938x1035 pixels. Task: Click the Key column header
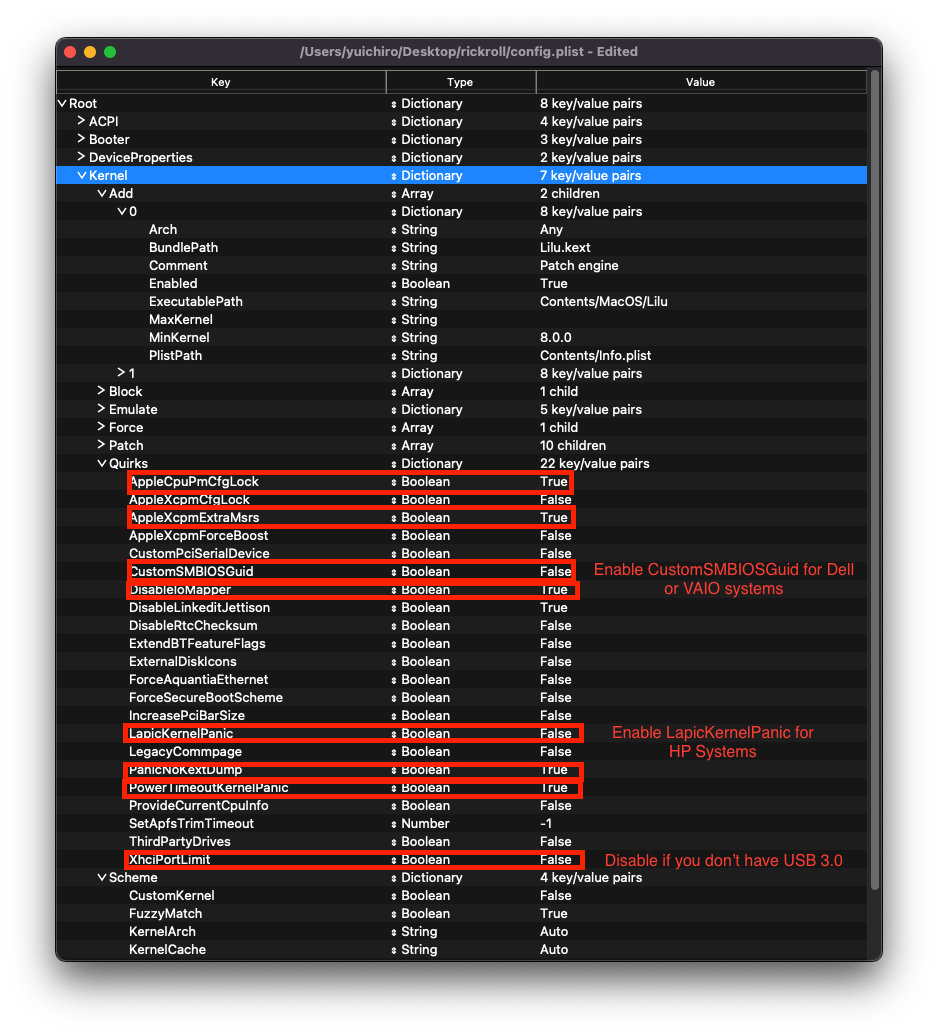pyautogui.click(x=220, y=82)
